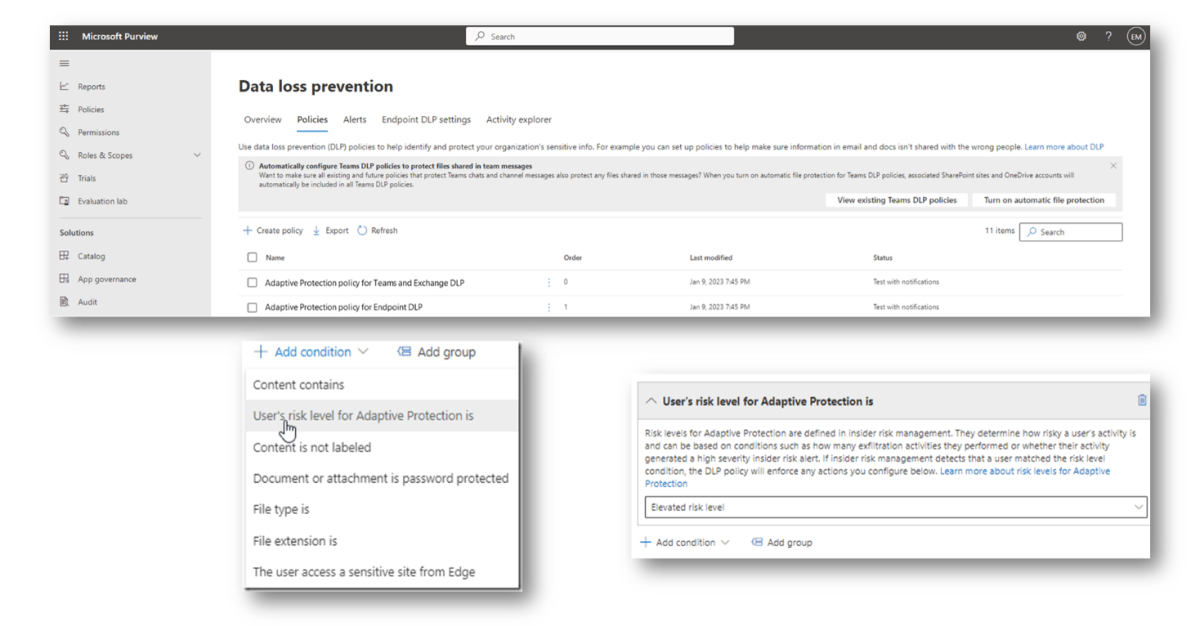The height and width of the screenshot is (626, 1200).
Task: Open the app launcher waffle icon
Action: click(x=64, y=37)
